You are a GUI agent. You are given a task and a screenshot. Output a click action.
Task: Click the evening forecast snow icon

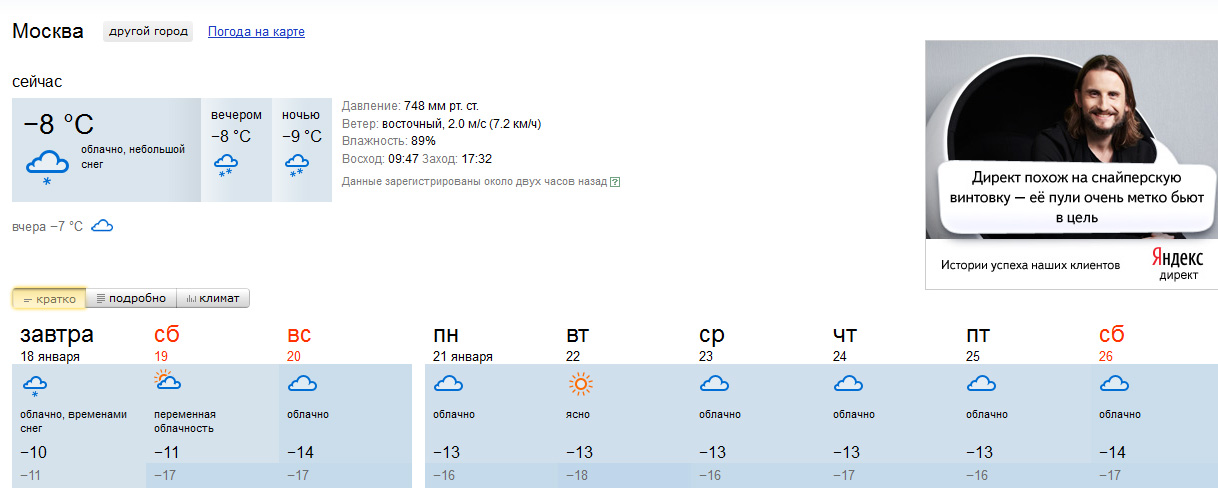click(226, 166)
